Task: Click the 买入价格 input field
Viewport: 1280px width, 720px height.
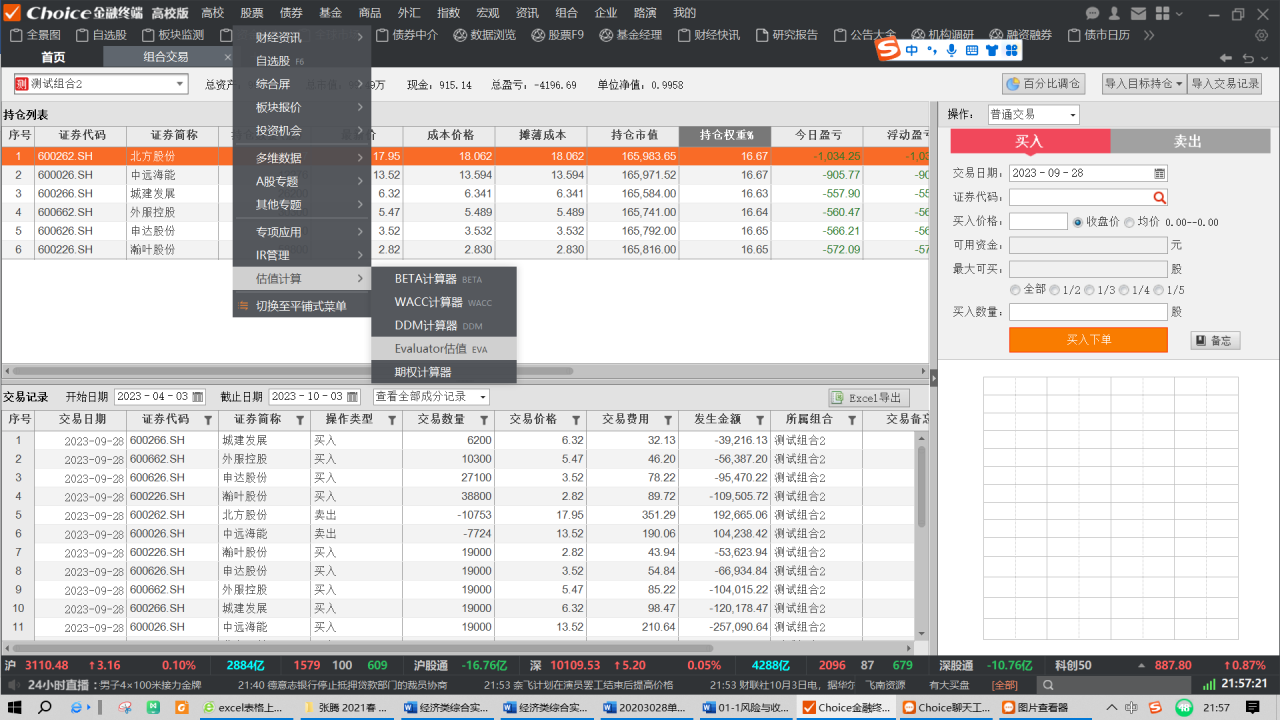Action: pyautogui.click(x=1038, y=222)
